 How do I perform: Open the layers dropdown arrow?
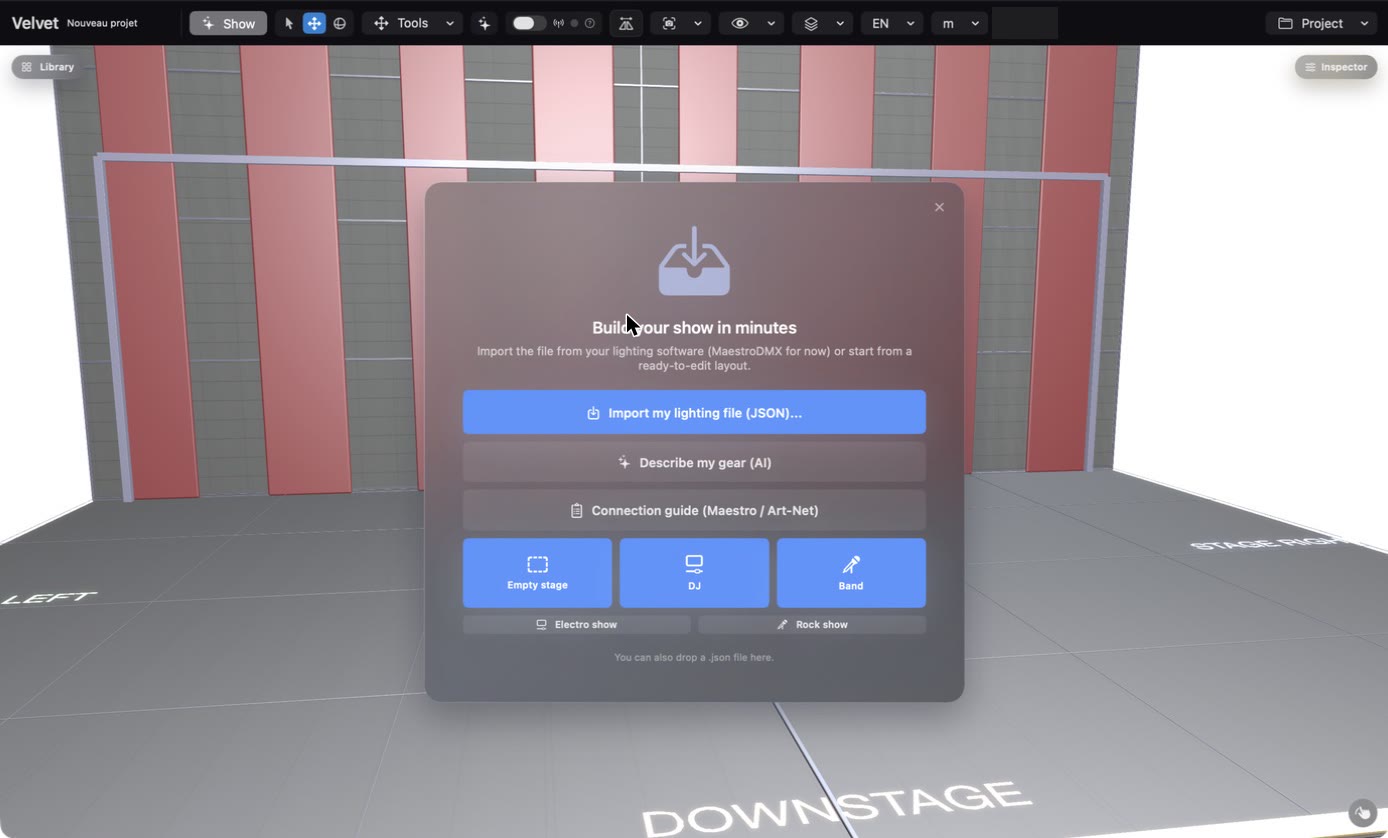click(x=840, y=23)
